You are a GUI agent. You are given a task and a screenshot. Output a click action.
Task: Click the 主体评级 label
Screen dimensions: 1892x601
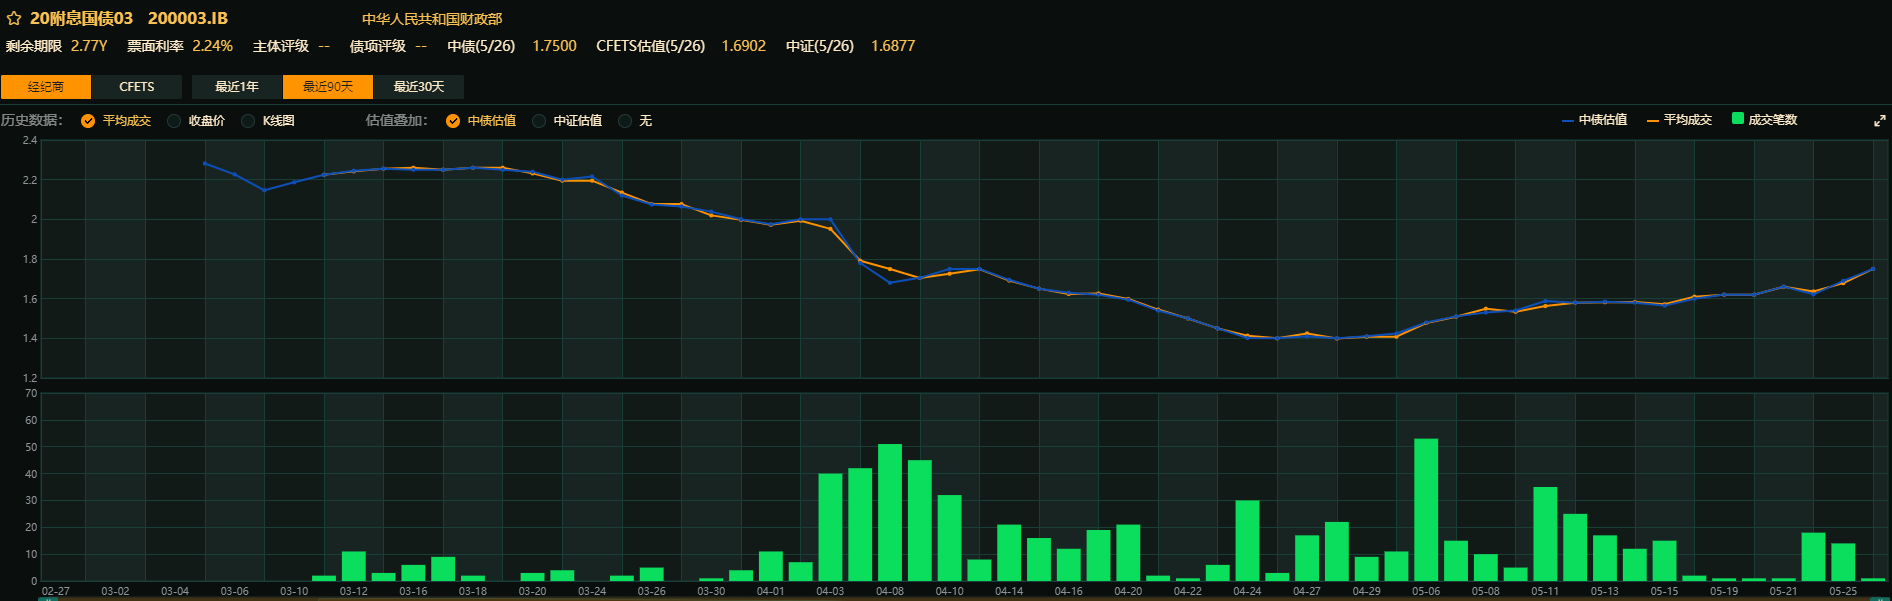click(281, 46)
